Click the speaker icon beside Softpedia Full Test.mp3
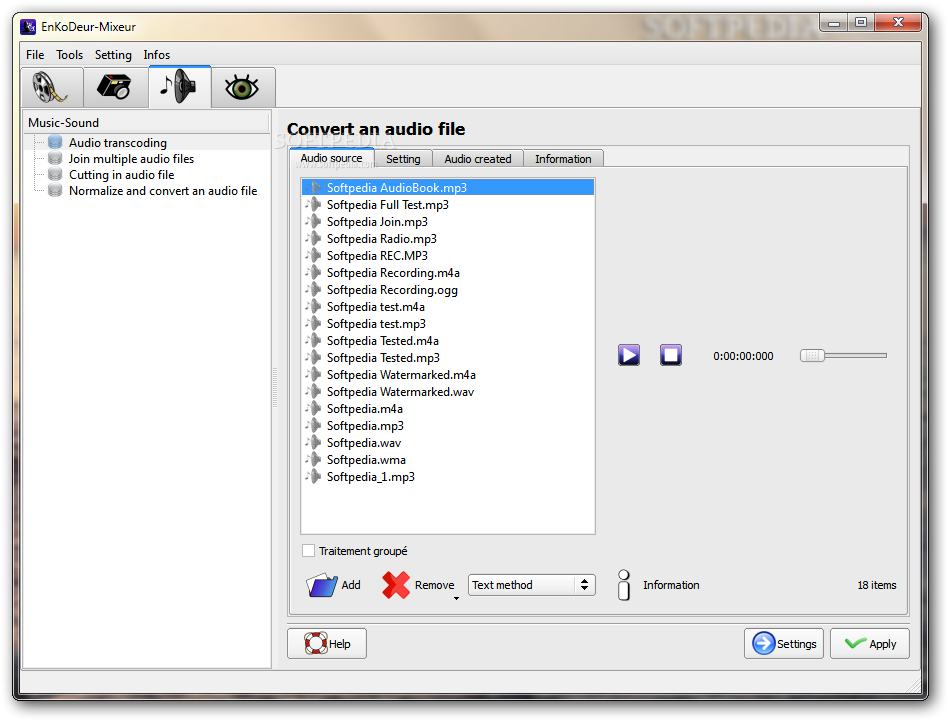Screen dimensions: 949x721 [314, 205]
